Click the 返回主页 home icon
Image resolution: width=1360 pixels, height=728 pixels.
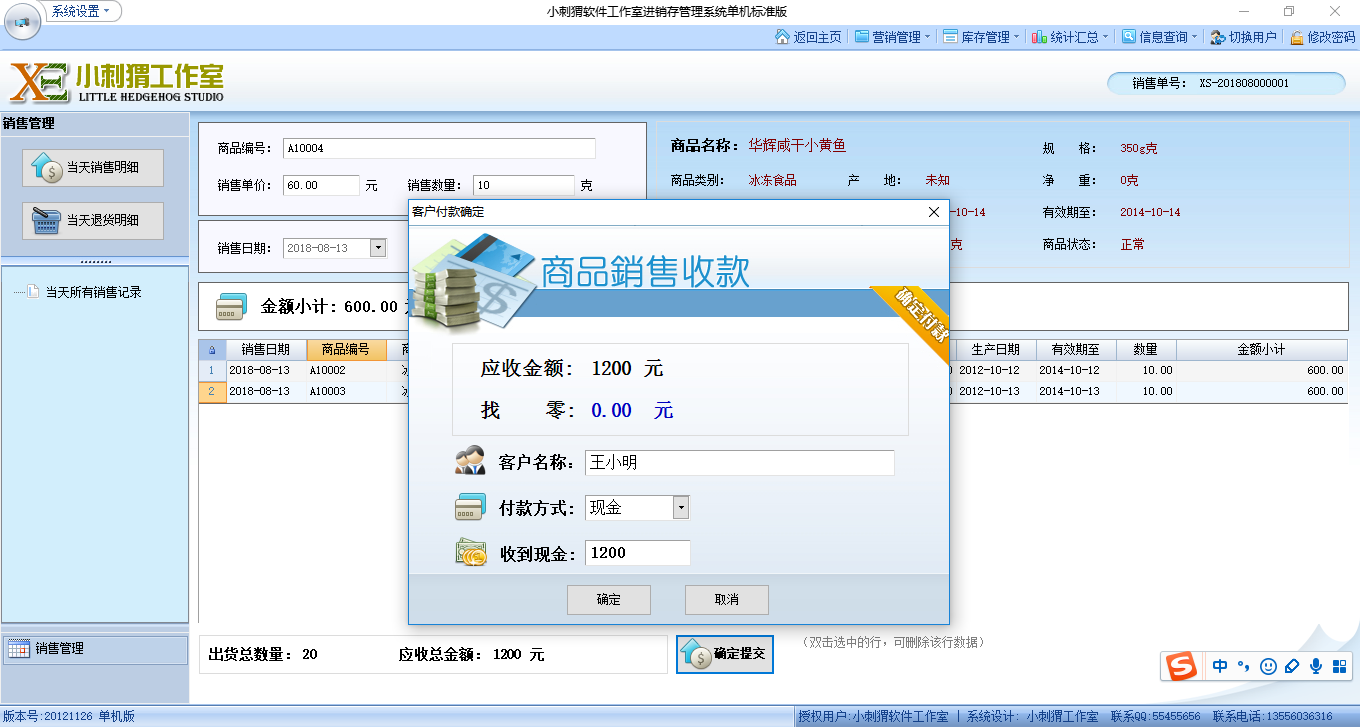click(x=782, y=37)
